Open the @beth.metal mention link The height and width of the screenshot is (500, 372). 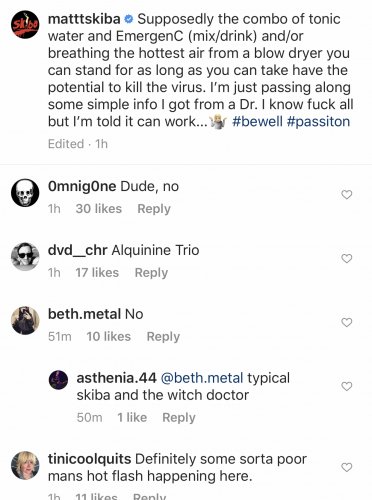coord(202,378)
